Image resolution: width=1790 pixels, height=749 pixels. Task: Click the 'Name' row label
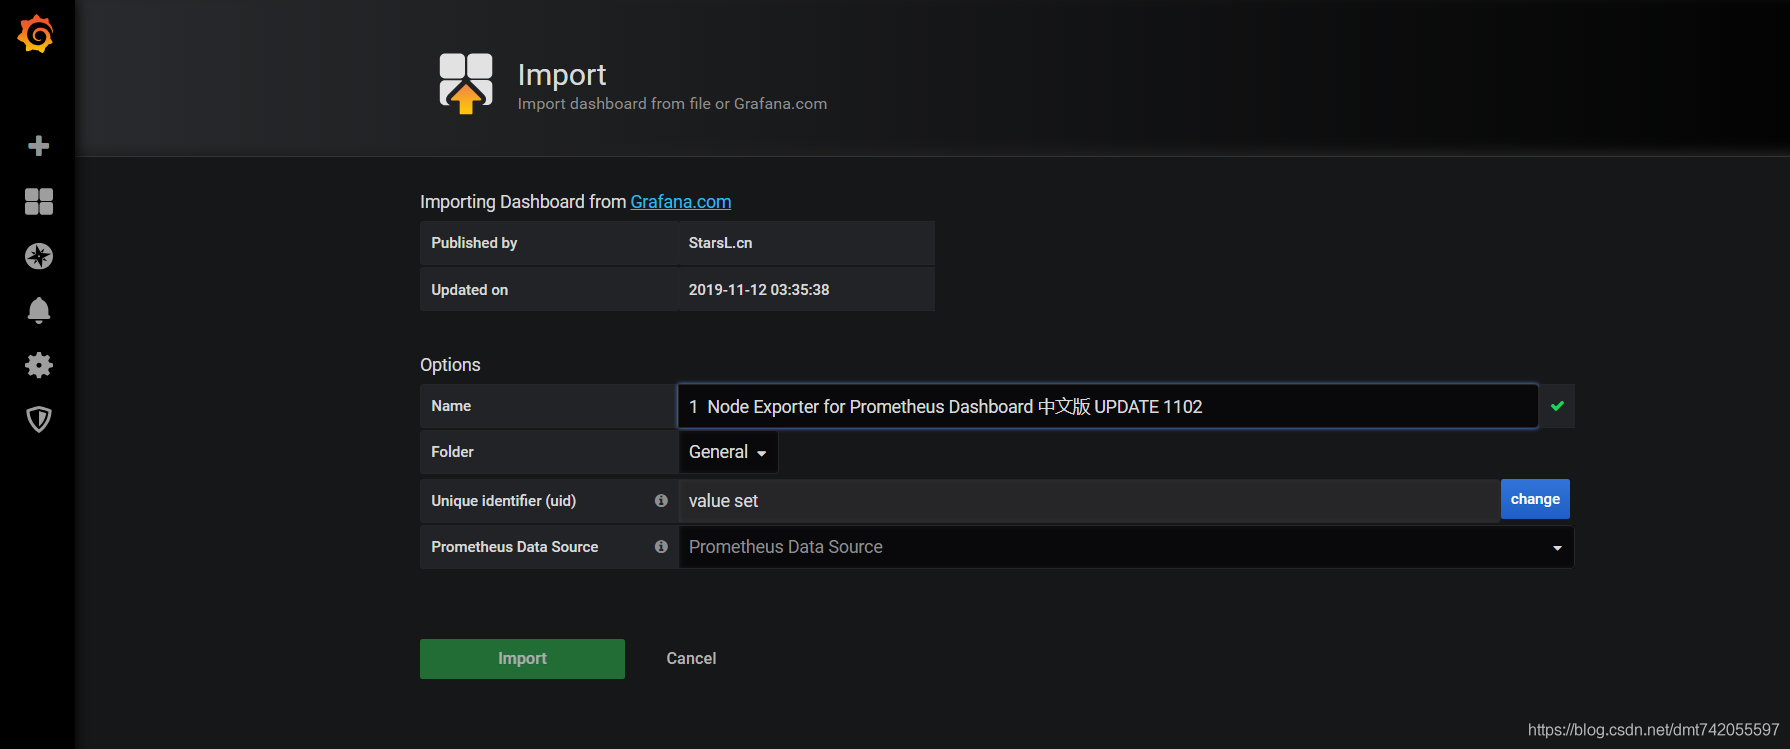(x=451, y=406)
